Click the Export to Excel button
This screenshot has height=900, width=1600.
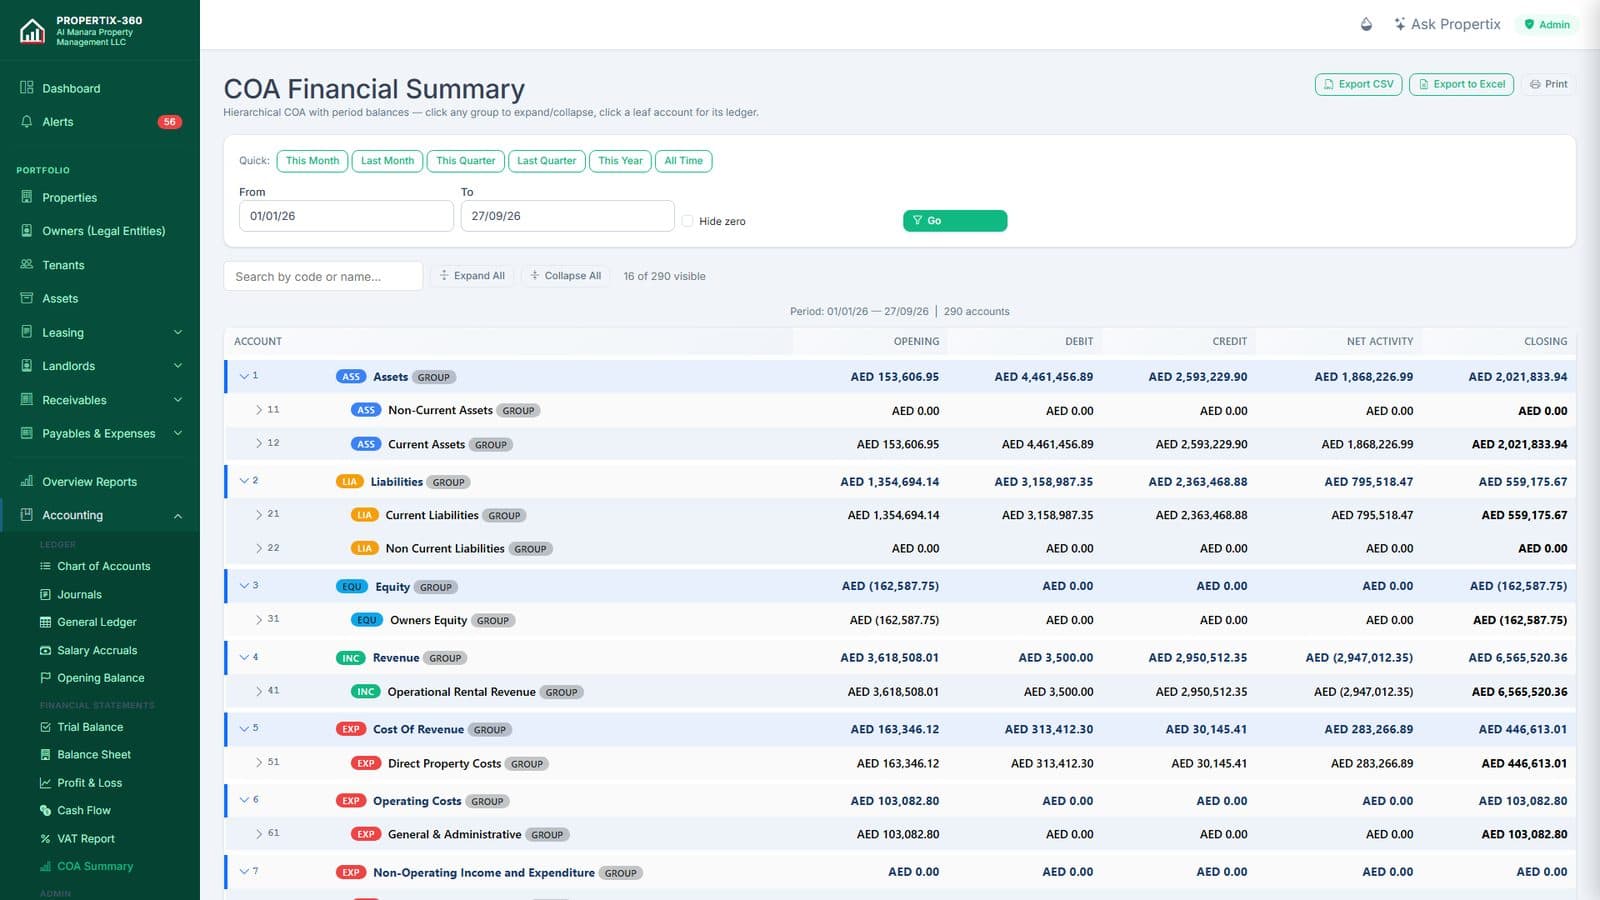pyautogui.click(x=1461, y=84)
